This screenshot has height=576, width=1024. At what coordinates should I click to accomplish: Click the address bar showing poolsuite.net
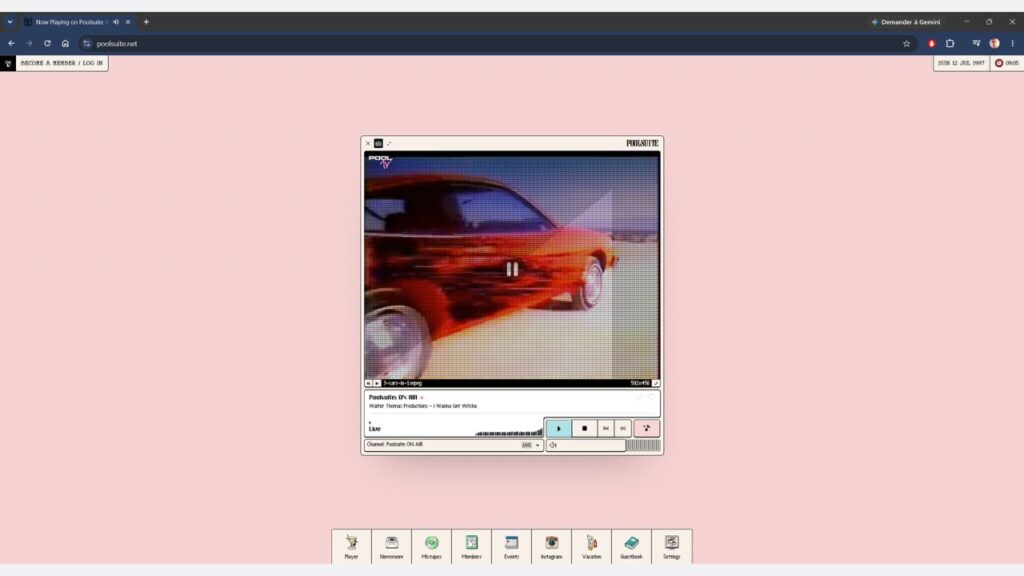(496, 44)
